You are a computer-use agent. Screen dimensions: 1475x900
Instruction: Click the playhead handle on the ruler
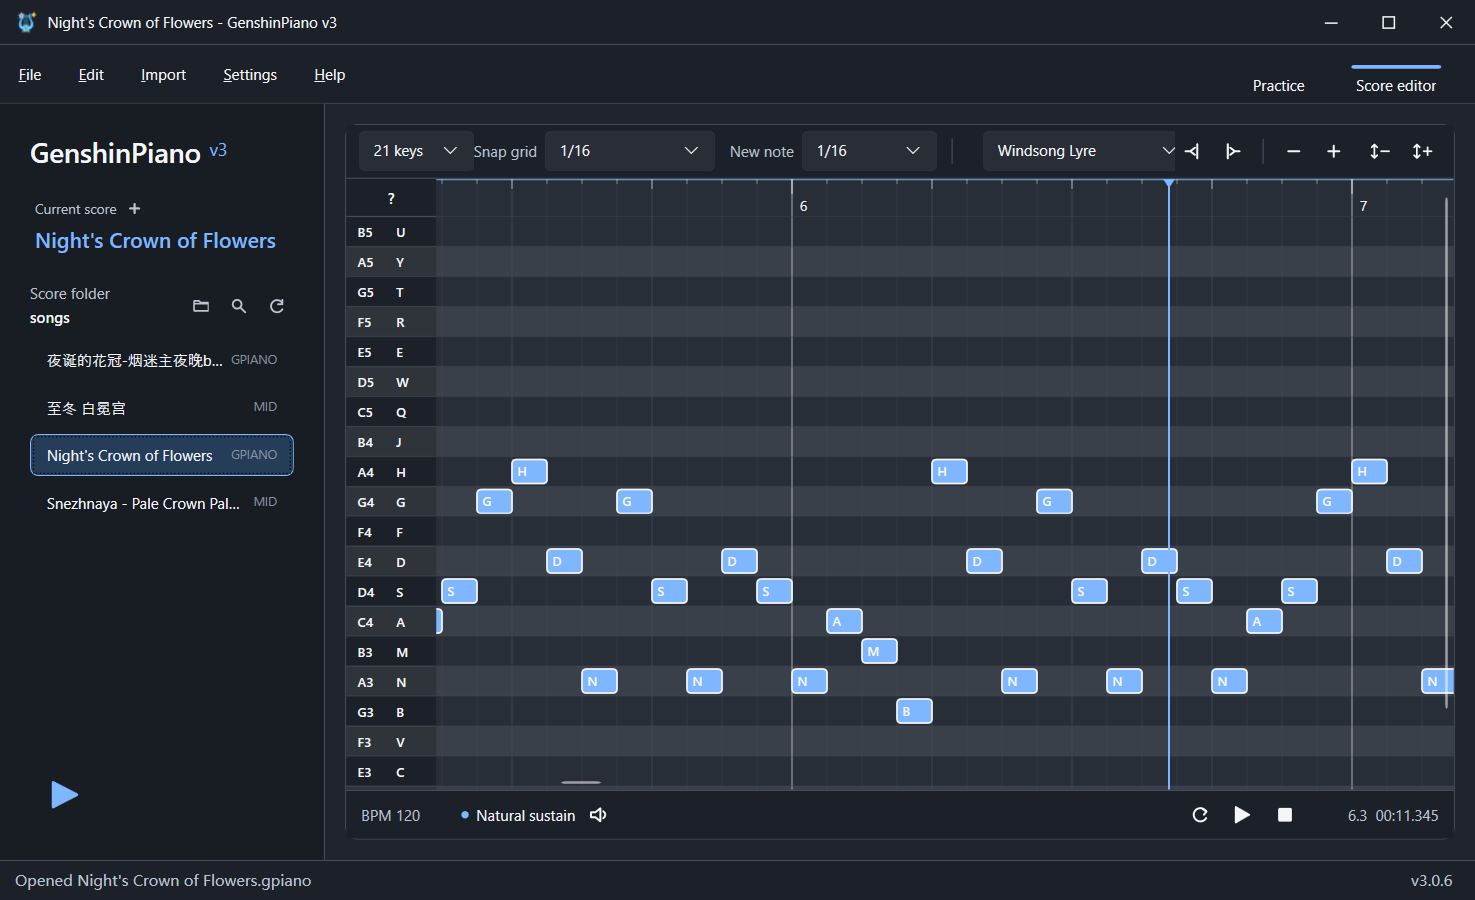1169,183
